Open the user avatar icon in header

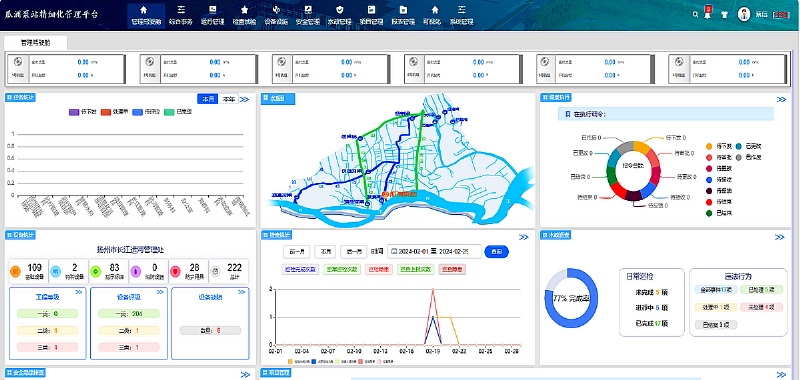pos(744,14)
